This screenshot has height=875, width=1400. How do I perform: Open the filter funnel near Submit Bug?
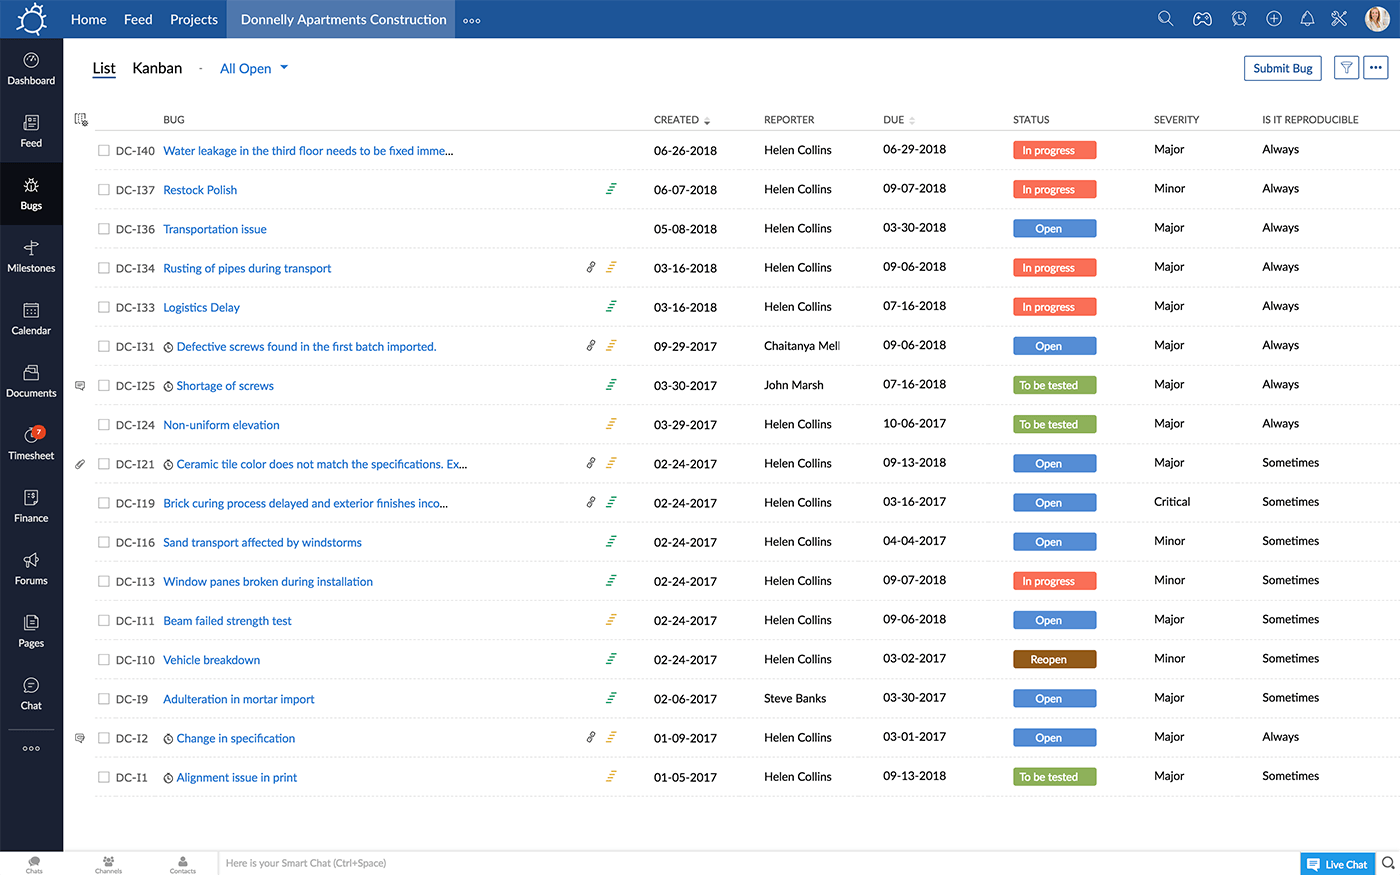[x=1346, y=68]
